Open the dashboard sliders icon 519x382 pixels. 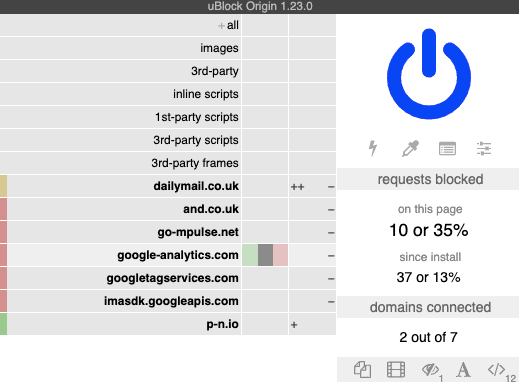(x=484, y=148)
